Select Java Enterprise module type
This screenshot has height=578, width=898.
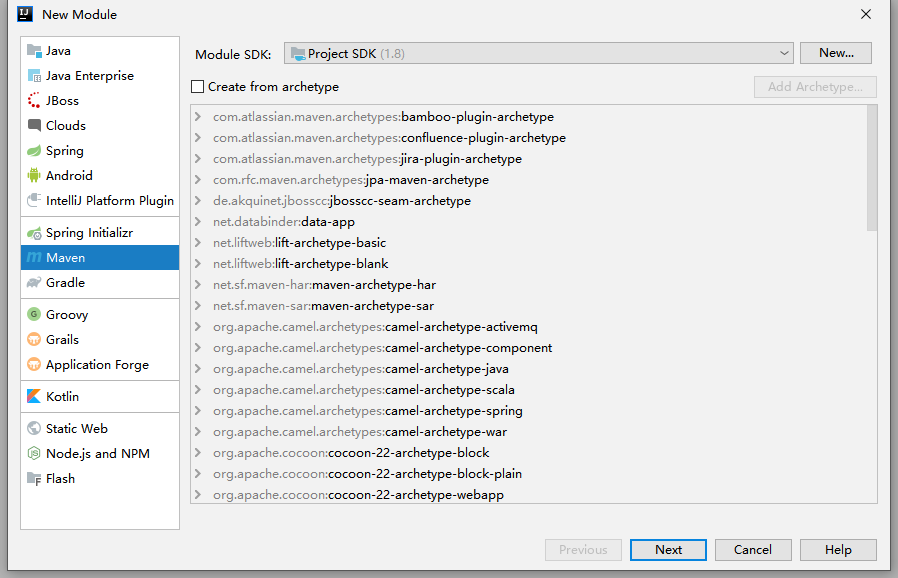[x=100, y=76]
